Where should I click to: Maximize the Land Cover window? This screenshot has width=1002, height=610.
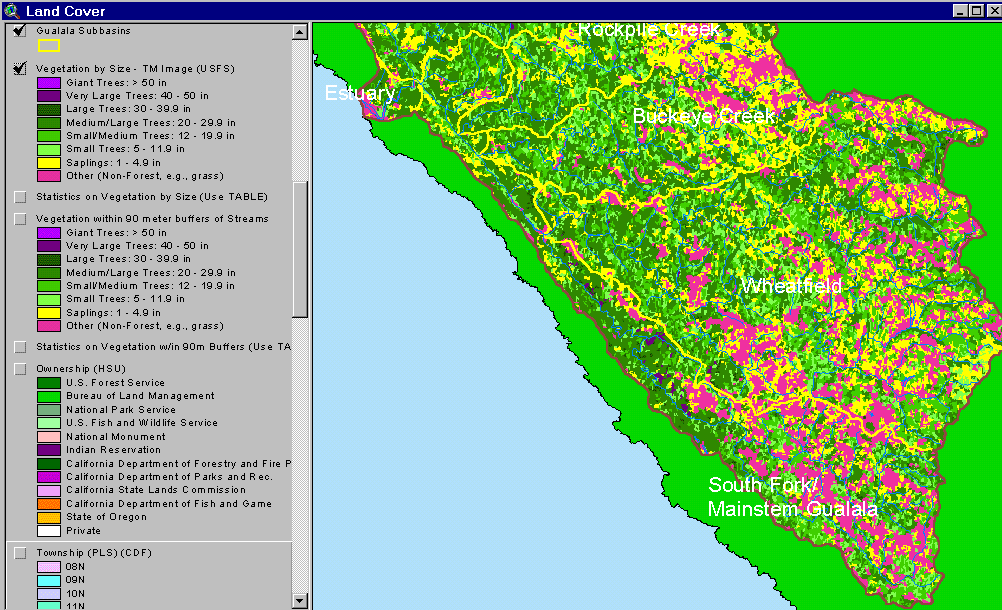(x=976, y=11)
